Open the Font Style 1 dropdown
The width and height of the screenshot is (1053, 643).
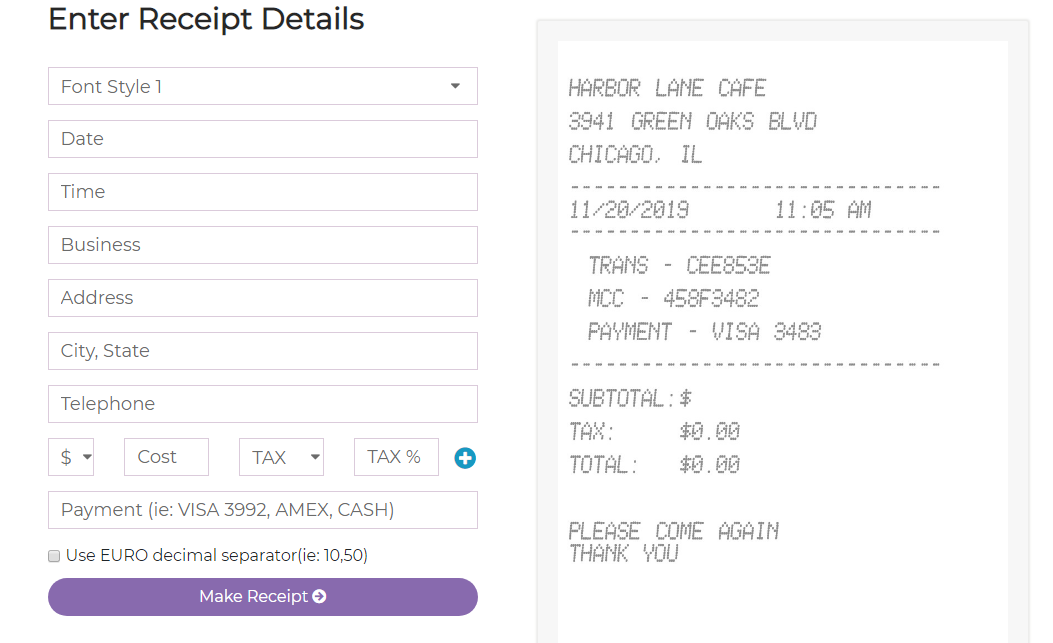point(263,86)
